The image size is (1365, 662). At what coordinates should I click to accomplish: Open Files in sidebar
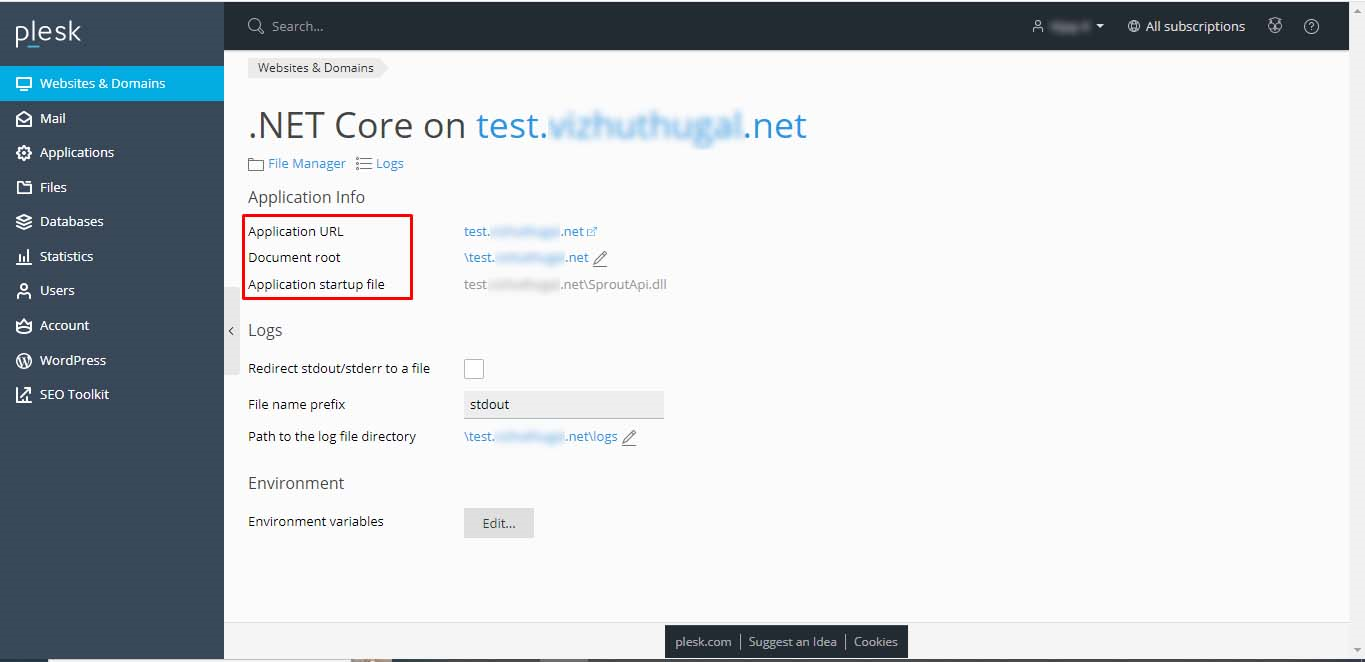coord(112,187)
